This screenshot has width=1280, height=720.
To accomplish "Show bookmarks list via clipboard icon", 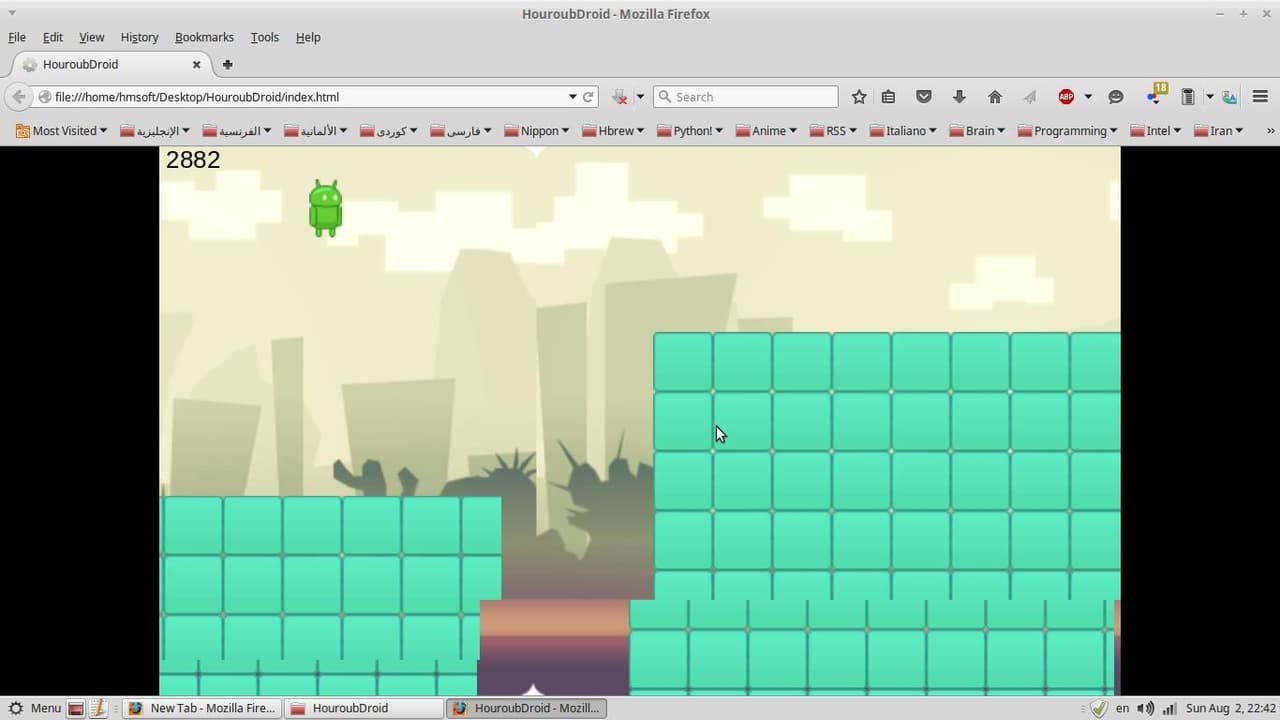I will coord(888,97).
